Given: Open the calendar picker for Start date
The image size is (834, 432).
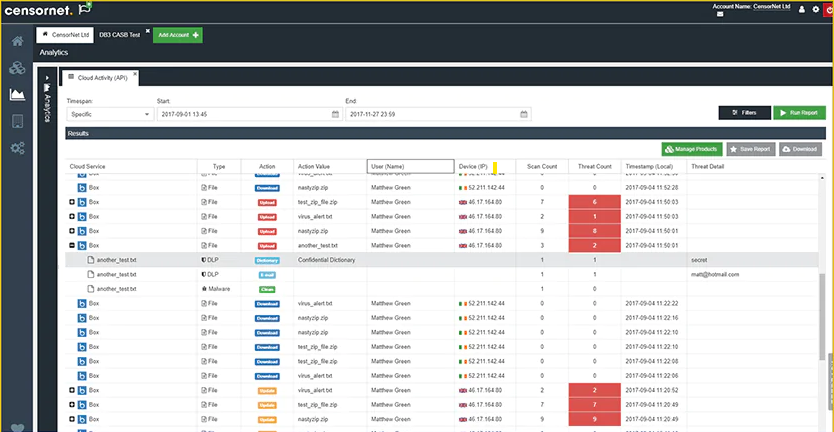Looking at the screenshot, I should [x=335, y=114].
